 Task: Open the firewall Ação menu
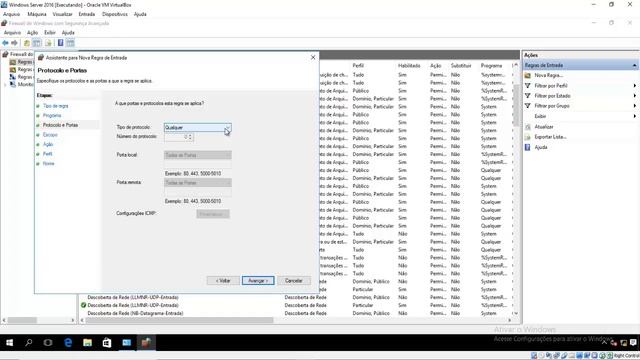coord(32,33)
